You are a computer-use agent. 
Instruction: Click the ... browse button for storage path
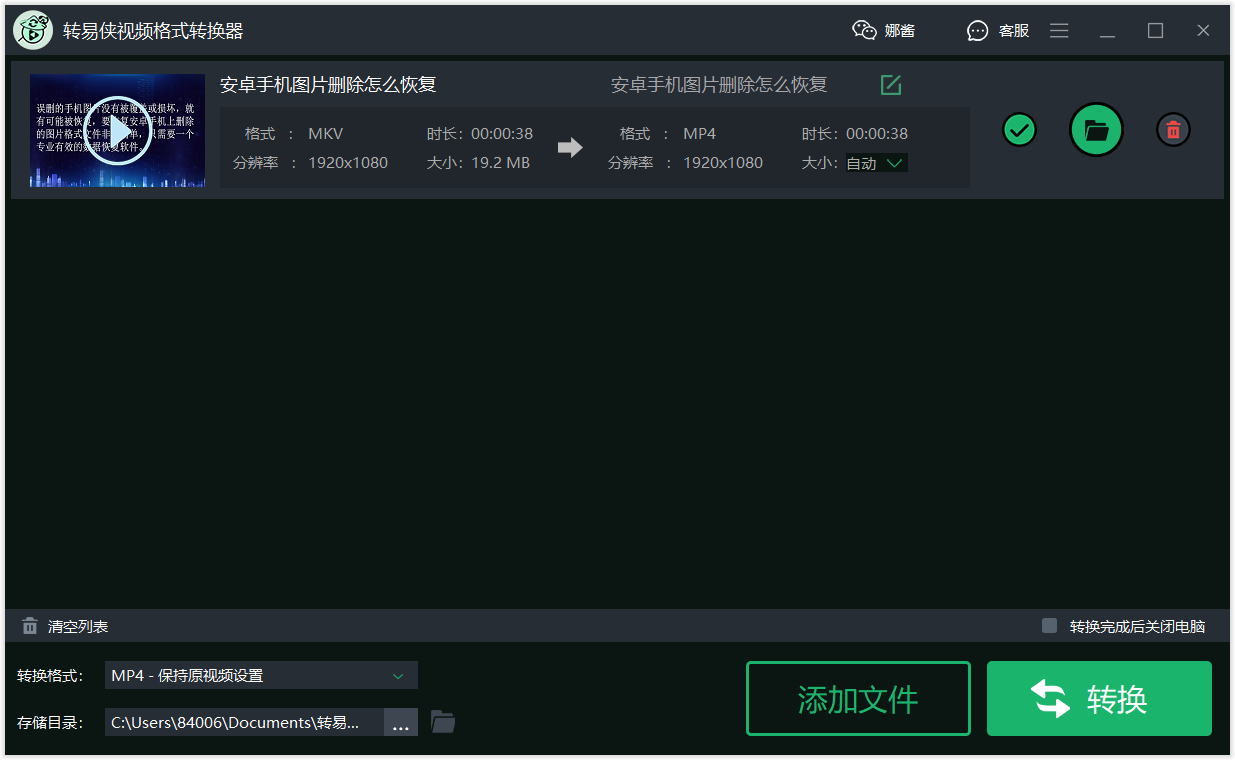click(400, 722)
